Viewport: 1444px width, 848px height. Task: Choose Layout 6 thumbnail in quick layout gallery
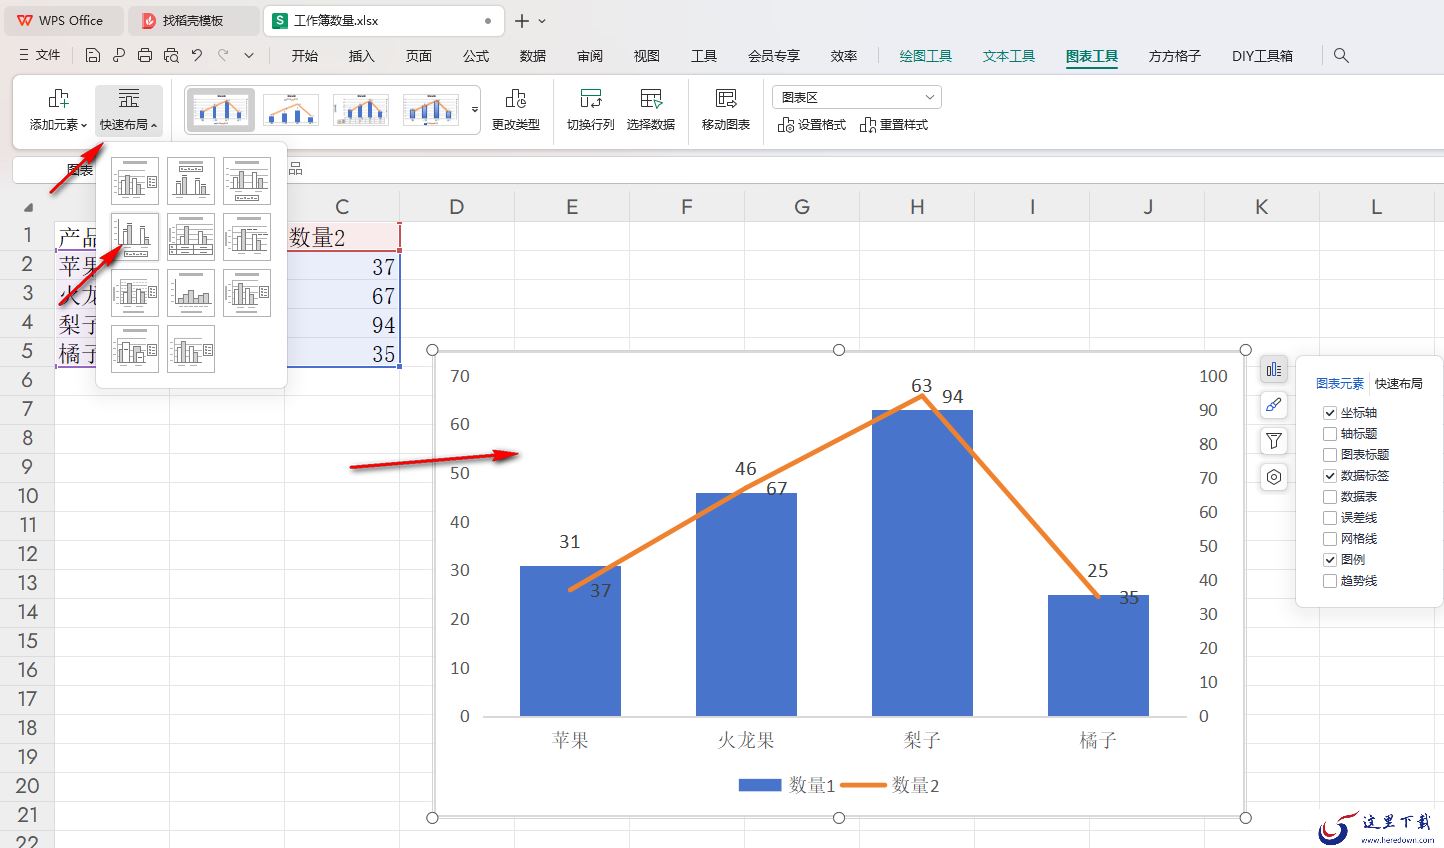click(247, 237)
